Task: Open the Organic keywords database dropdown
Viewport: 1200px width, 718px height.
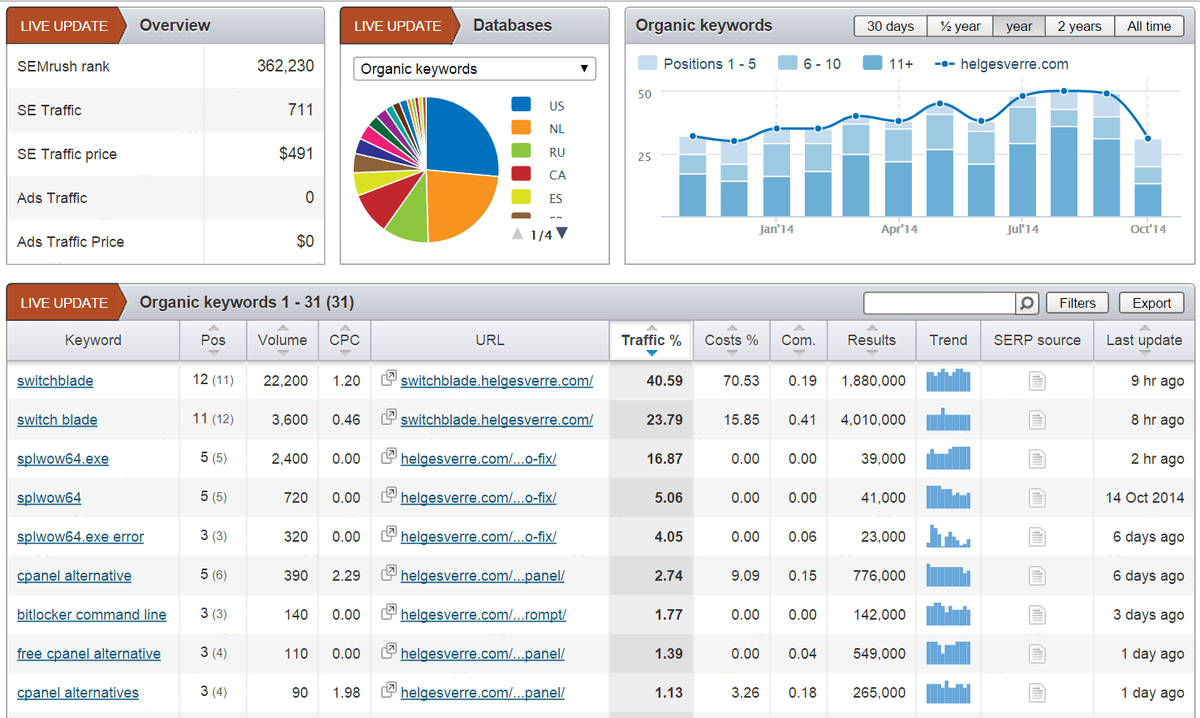Action: click(475, 69)
